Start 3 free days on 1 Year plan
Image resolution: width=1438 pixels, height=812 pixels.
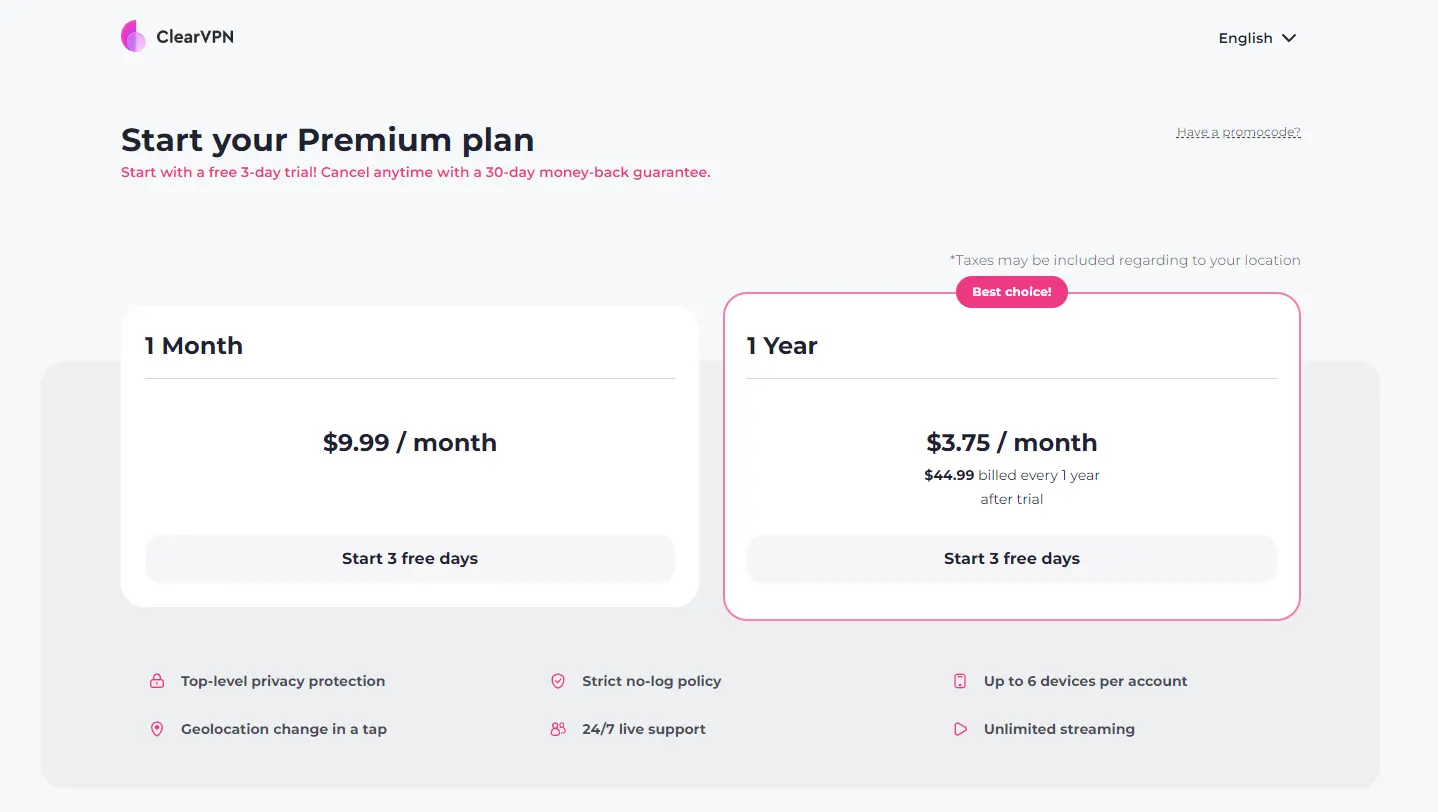point(1012,559)
